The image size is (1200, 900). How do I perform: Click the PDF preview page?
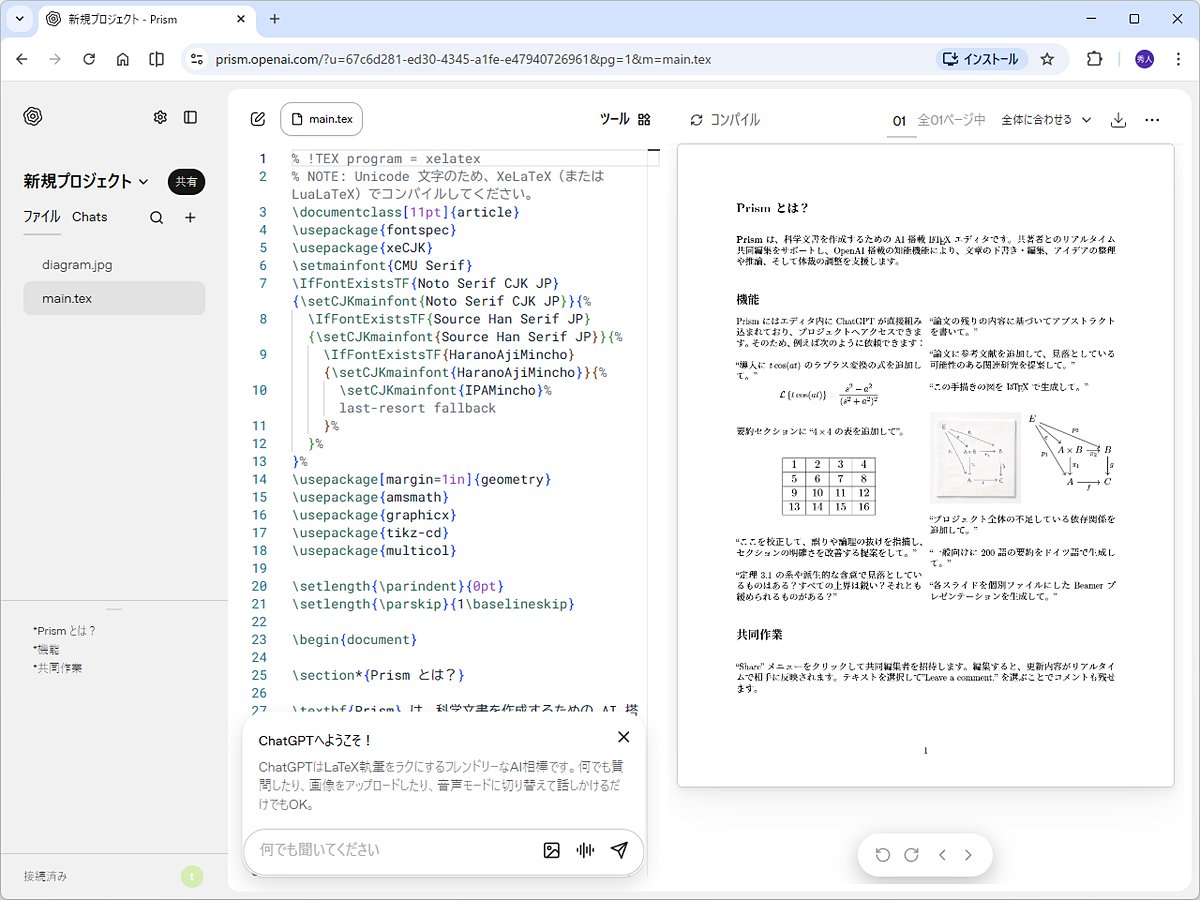925,465
